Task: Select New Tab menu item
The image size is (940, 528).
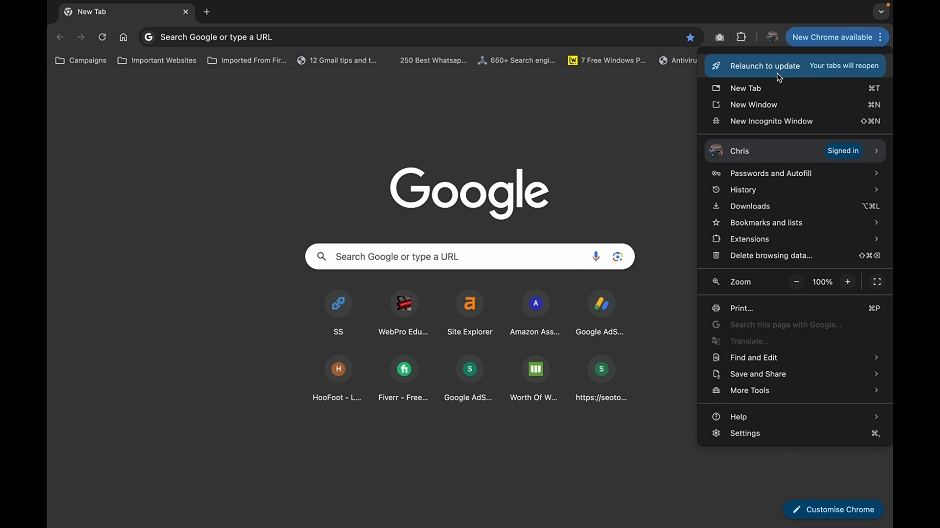Action: tap(795, 88)
